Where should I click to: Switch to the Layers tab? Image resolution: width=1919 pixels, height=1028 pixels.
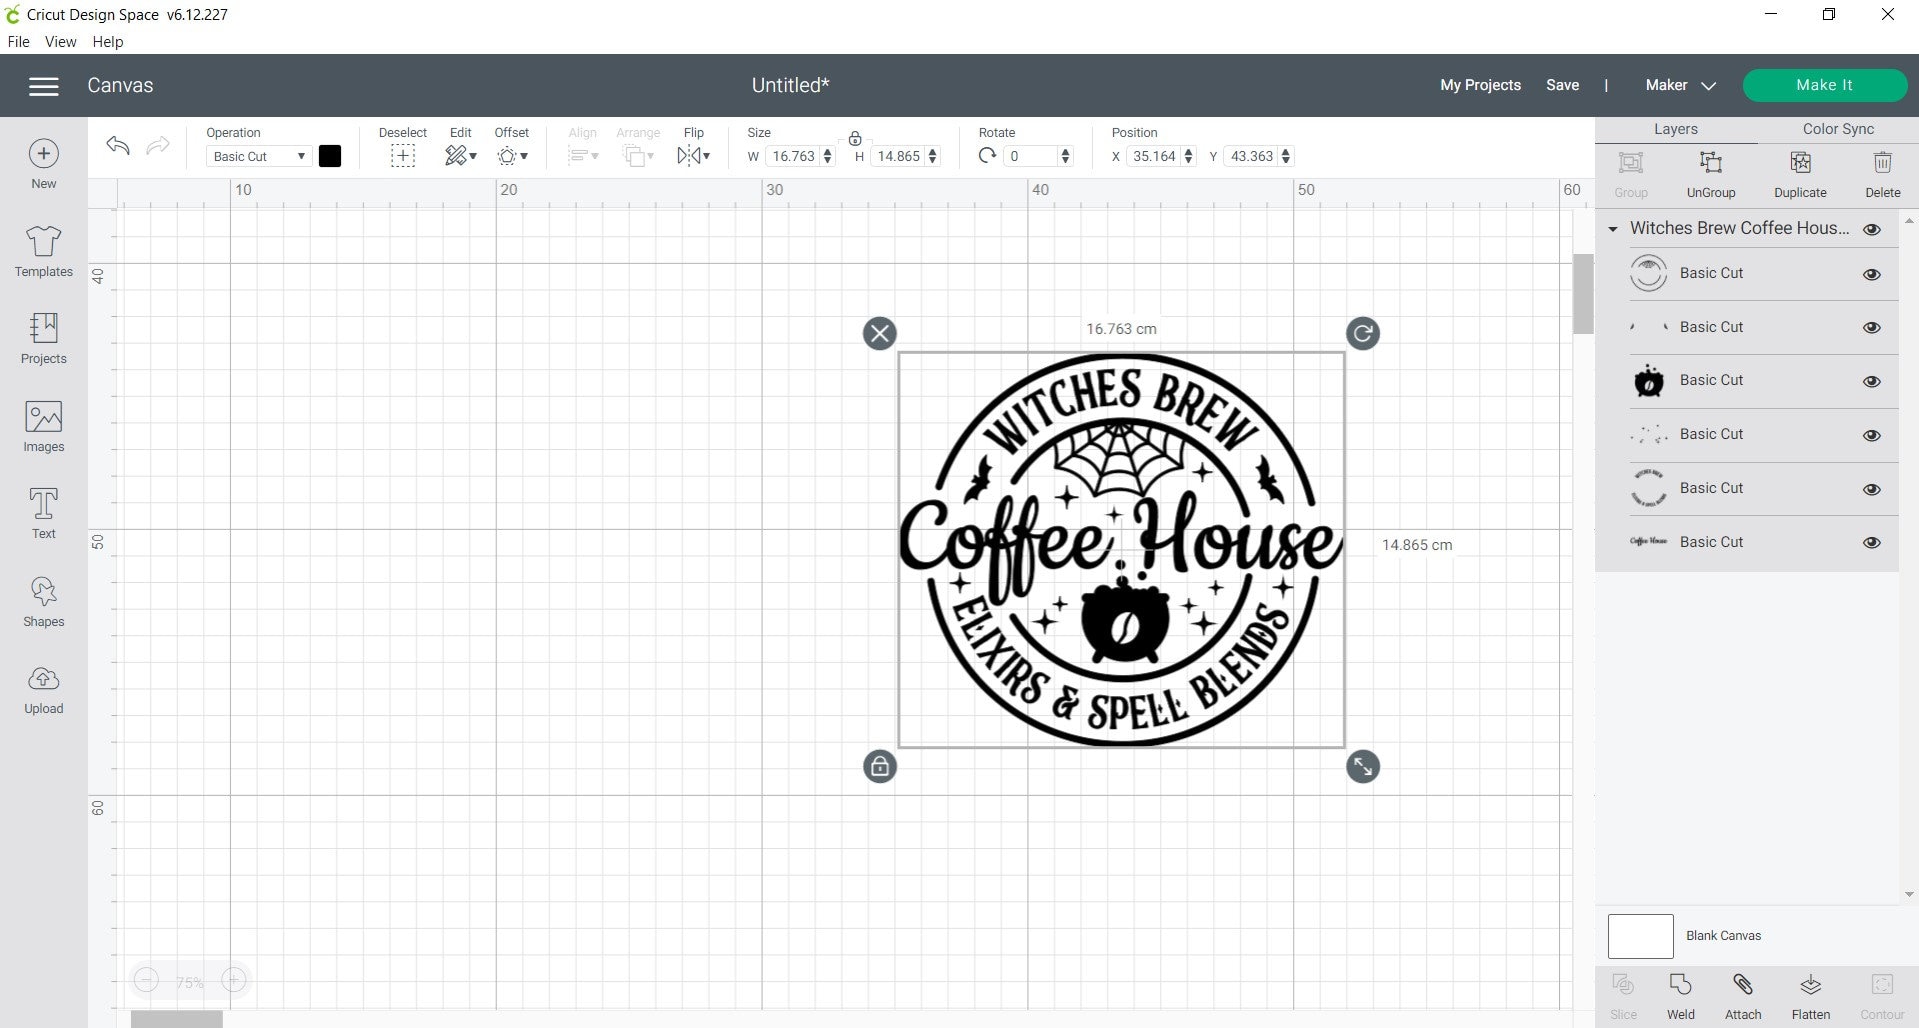coord(1675,129)
